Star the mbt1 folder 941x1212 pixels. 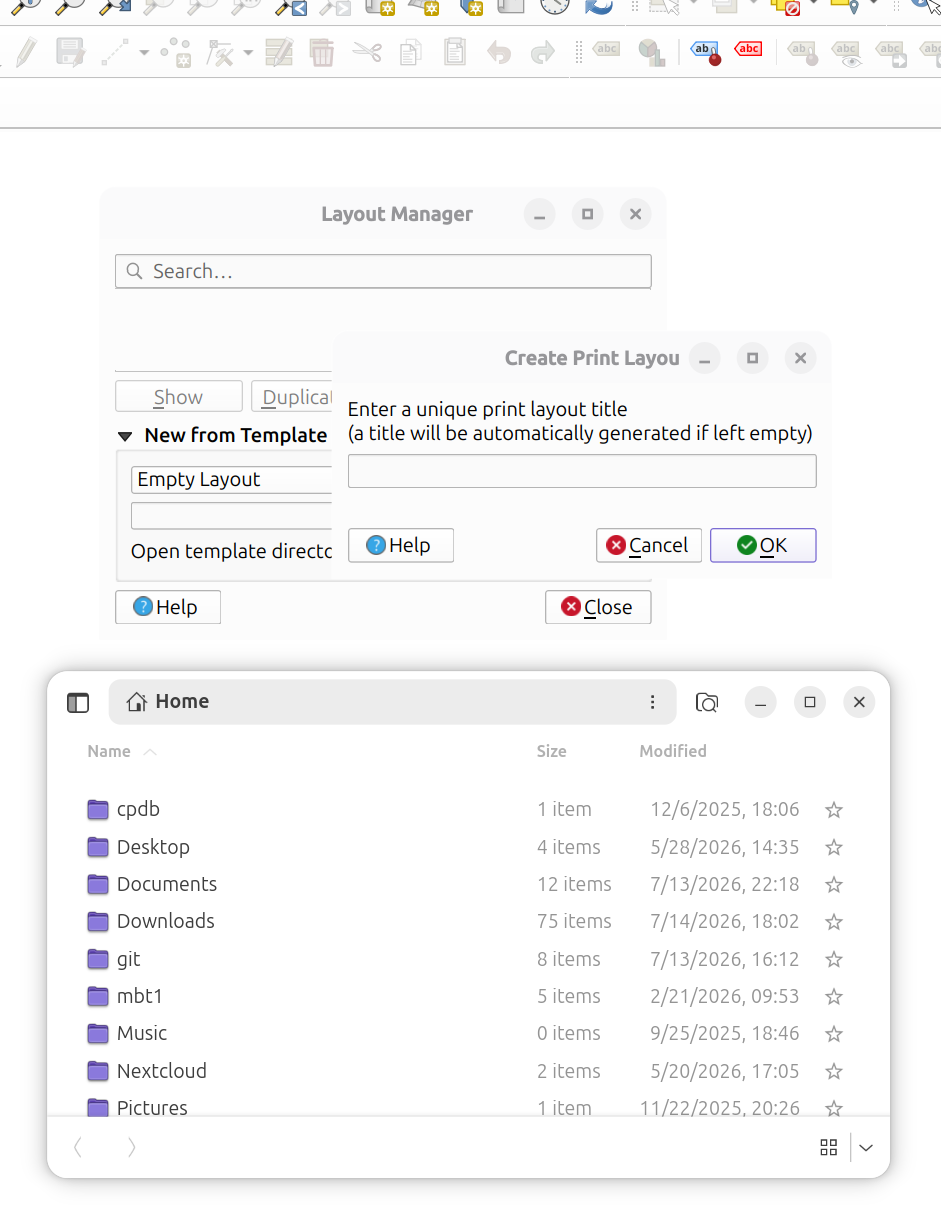click(833, 997)
